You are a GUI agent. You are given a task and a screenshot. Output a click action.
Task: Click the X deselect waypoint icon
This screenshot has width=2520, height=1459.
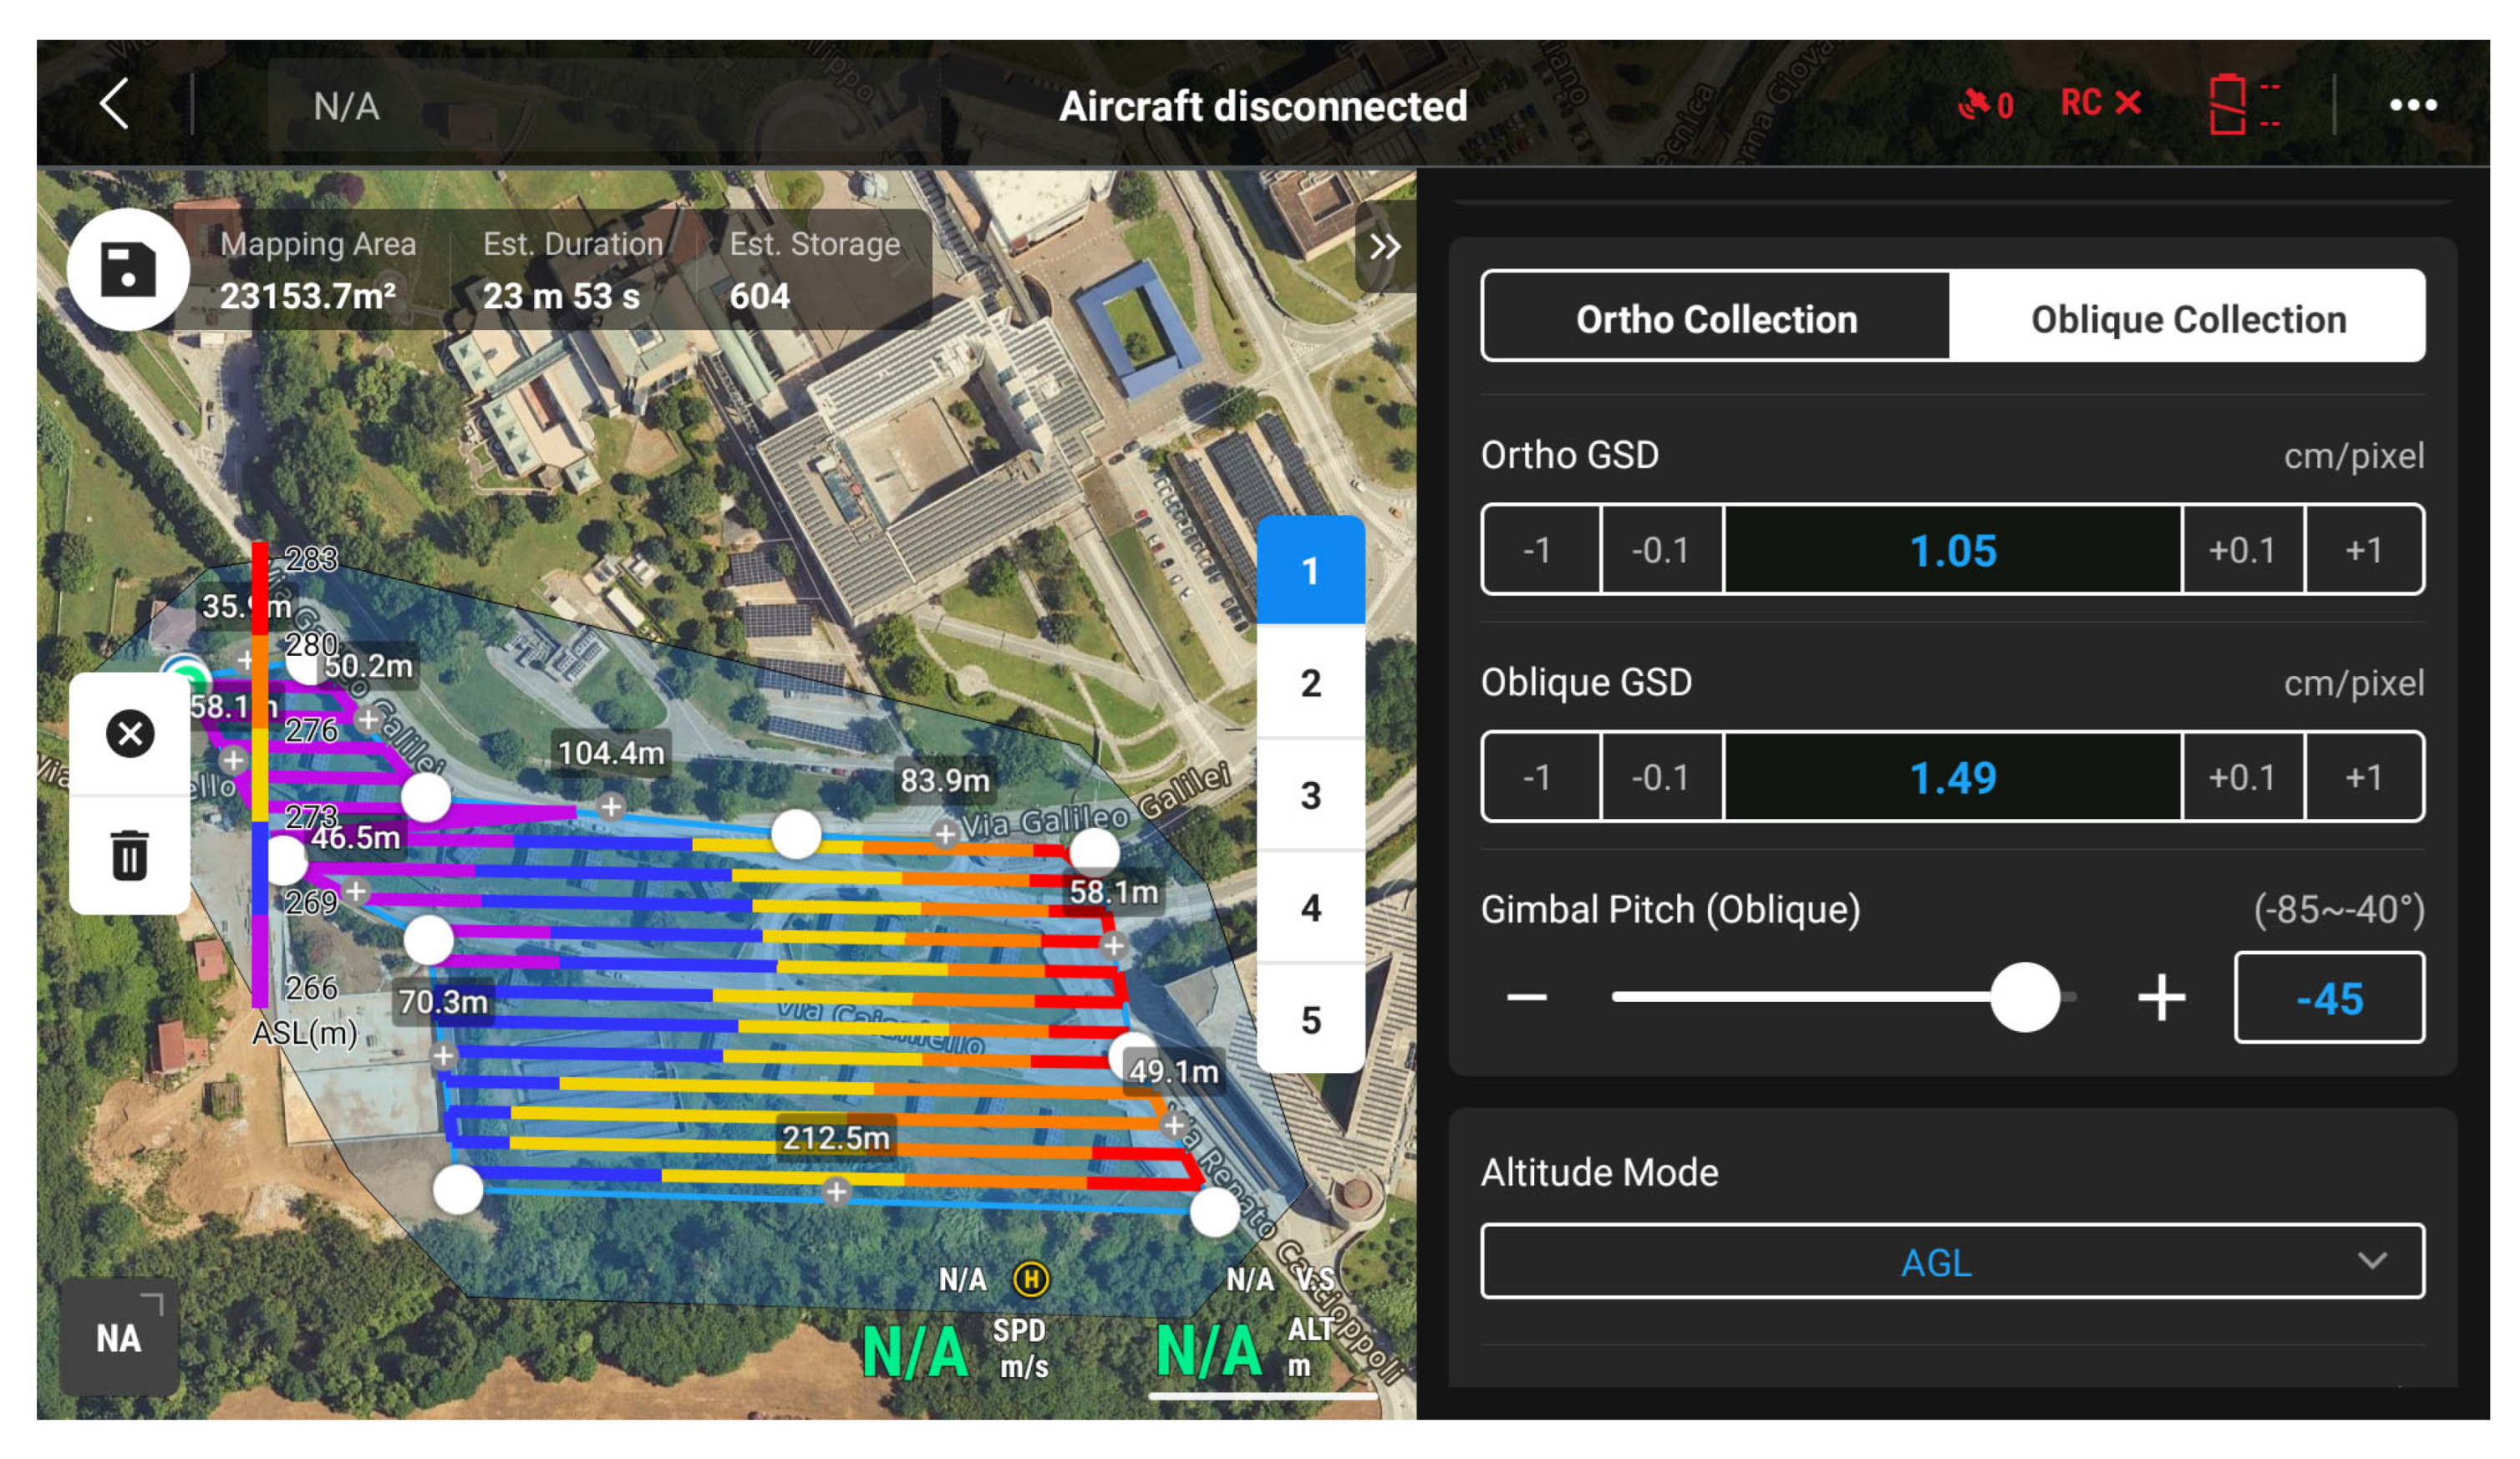(x=130, y=734)
